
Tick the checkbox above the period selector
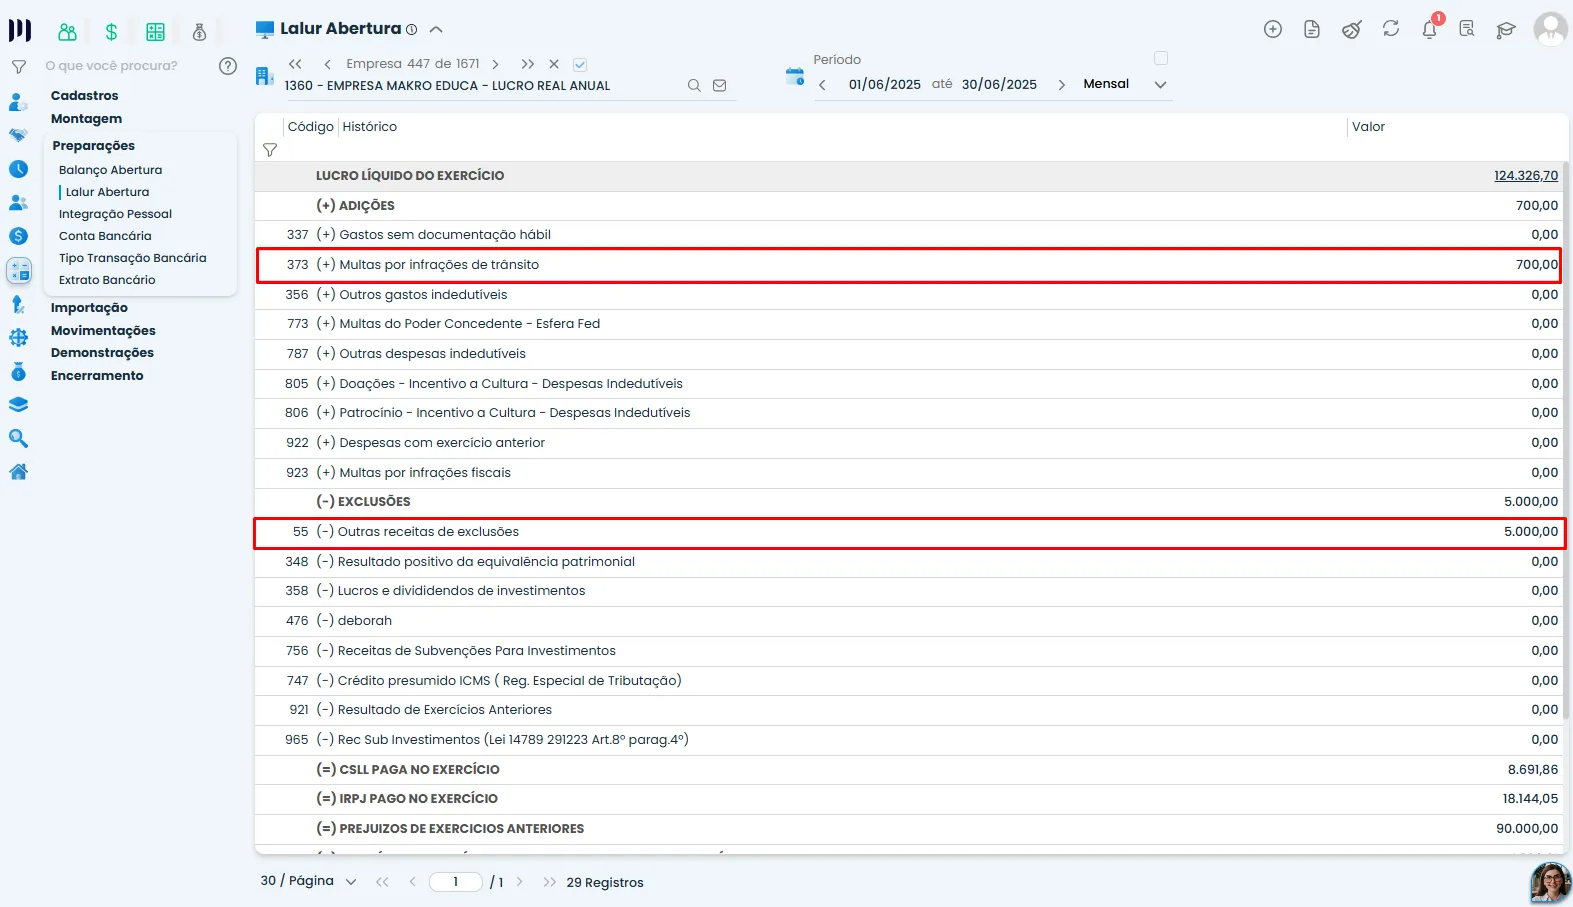(x=1161, y=58)
